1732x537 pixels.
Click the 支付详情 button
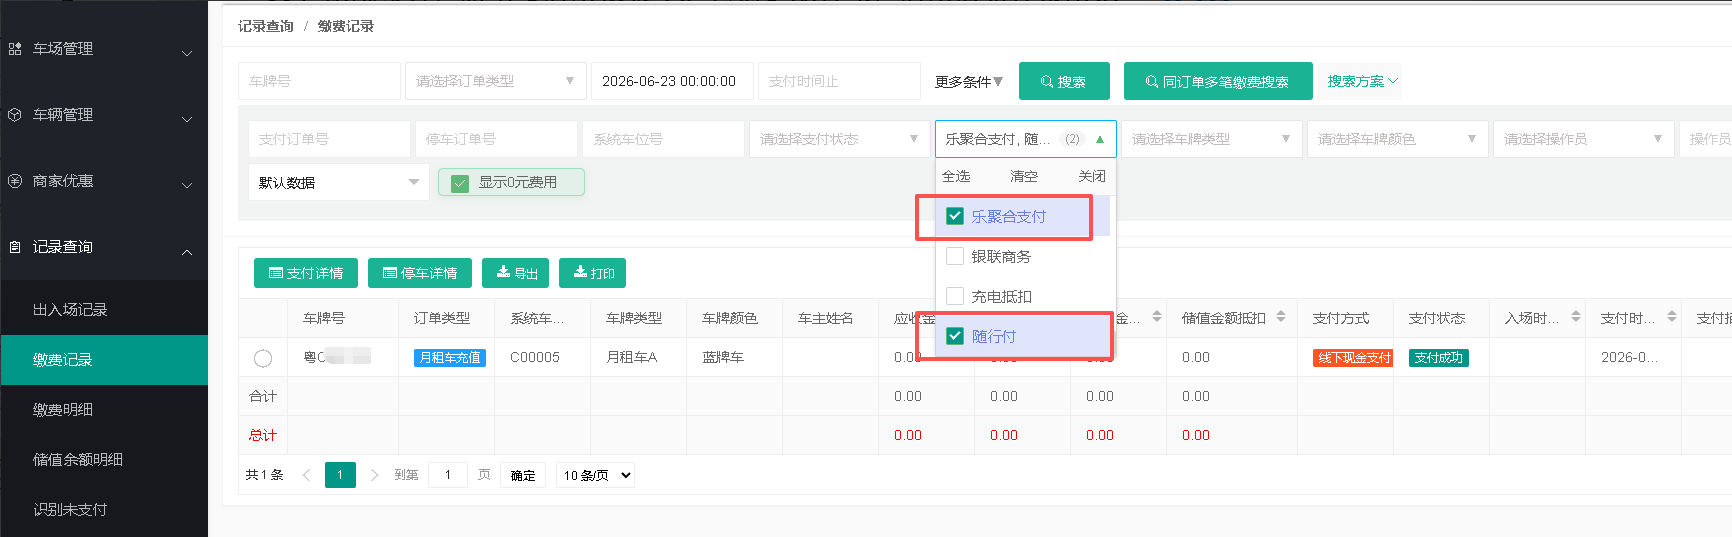(x=306, y=273)
